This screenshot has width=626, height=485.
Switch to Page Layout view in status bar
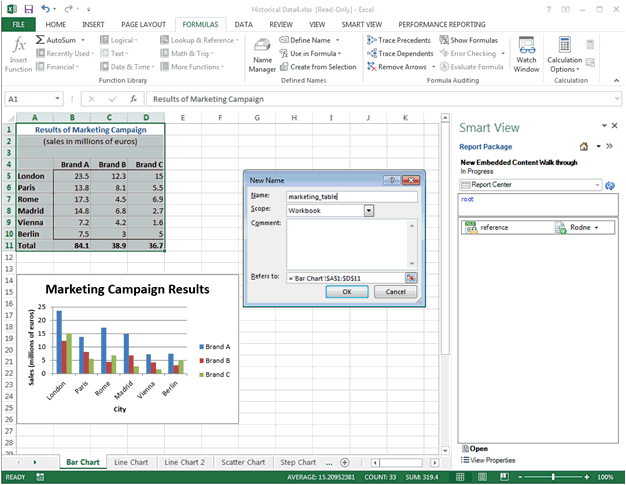tap(482, 477)
